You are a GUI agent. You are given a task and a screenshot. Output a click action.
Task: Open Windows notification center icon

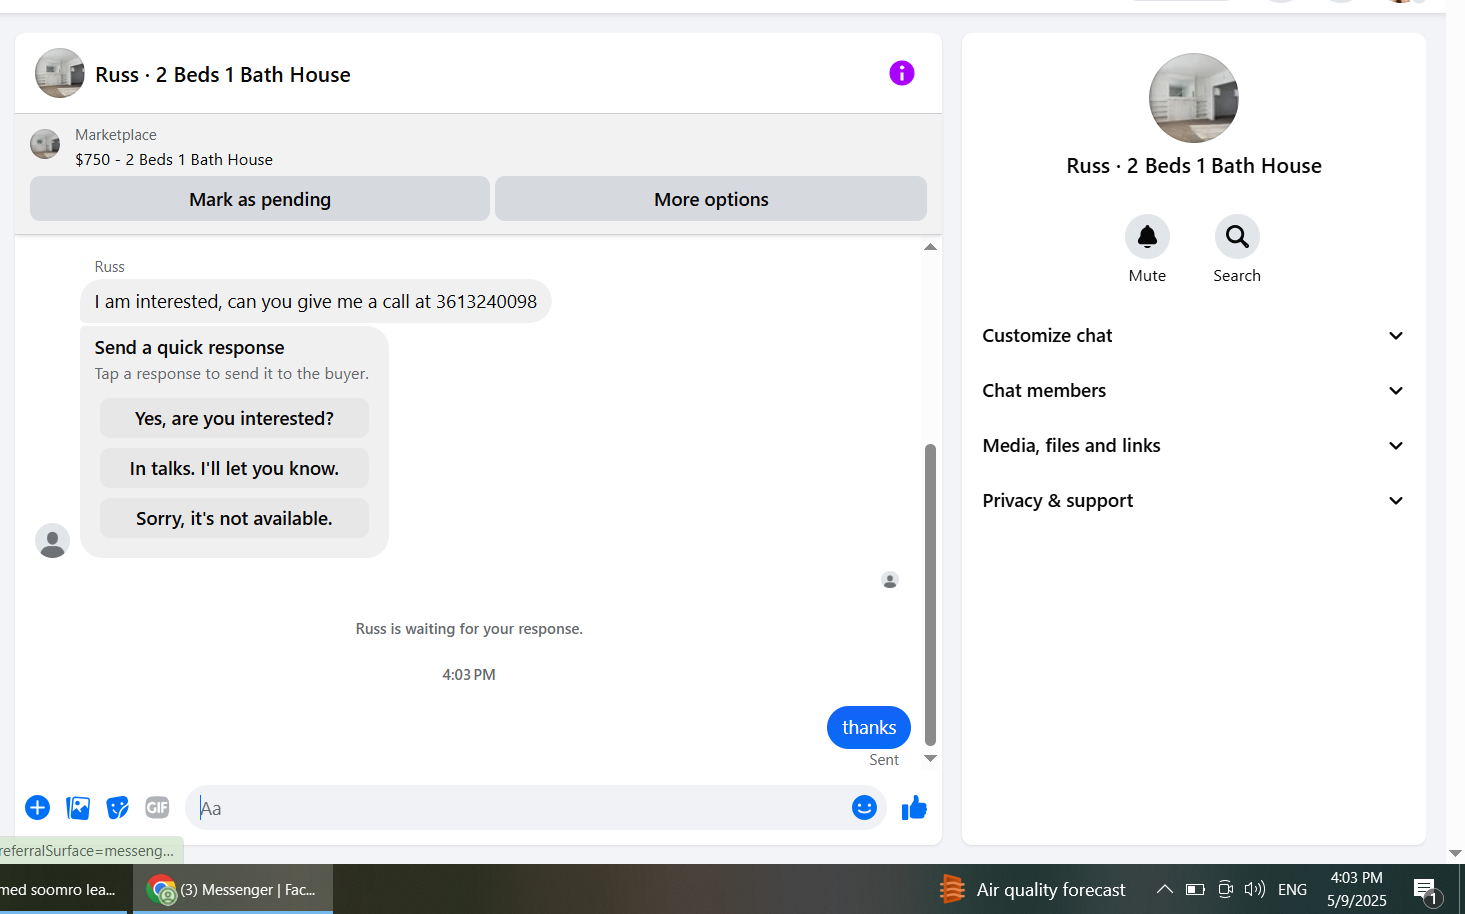(x=1425, y=889)
